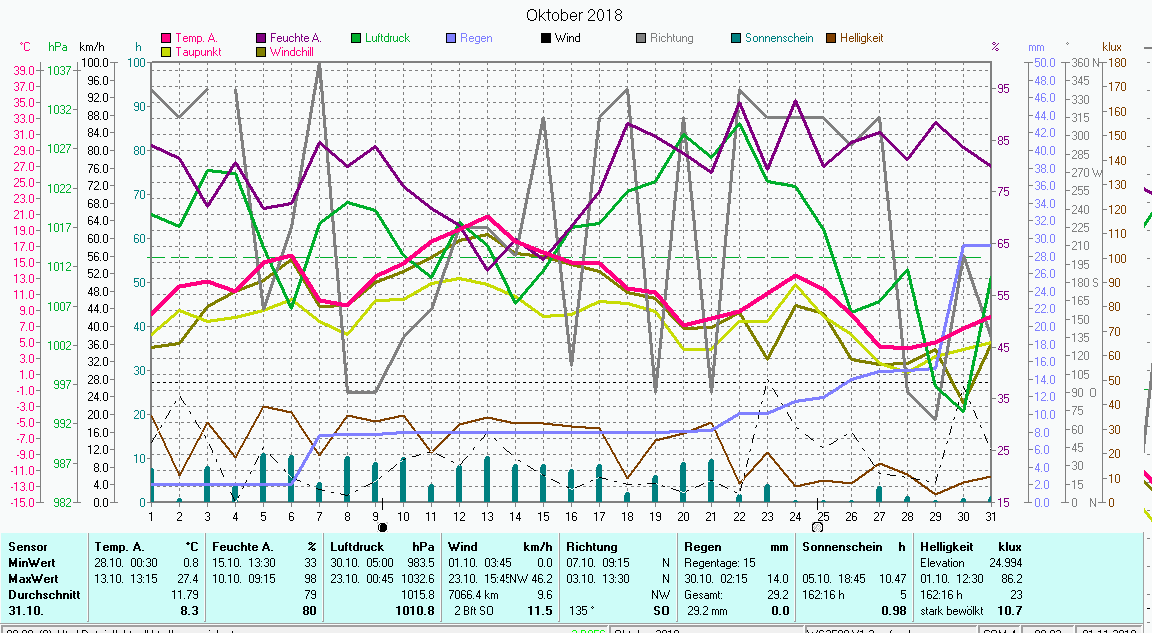Click the Oktober 2018 chart title

[574, 15]
